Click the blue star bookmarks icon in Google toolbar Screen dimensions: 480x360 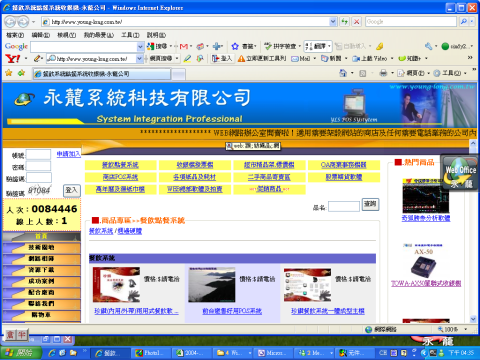[x=235, y=46]
